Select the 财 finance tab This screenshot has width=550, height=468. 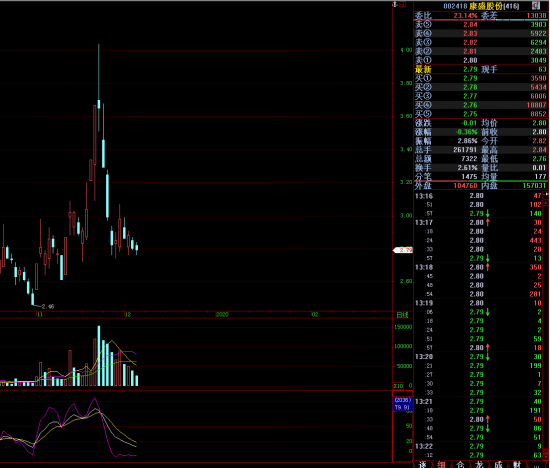[x=517, y=464]
